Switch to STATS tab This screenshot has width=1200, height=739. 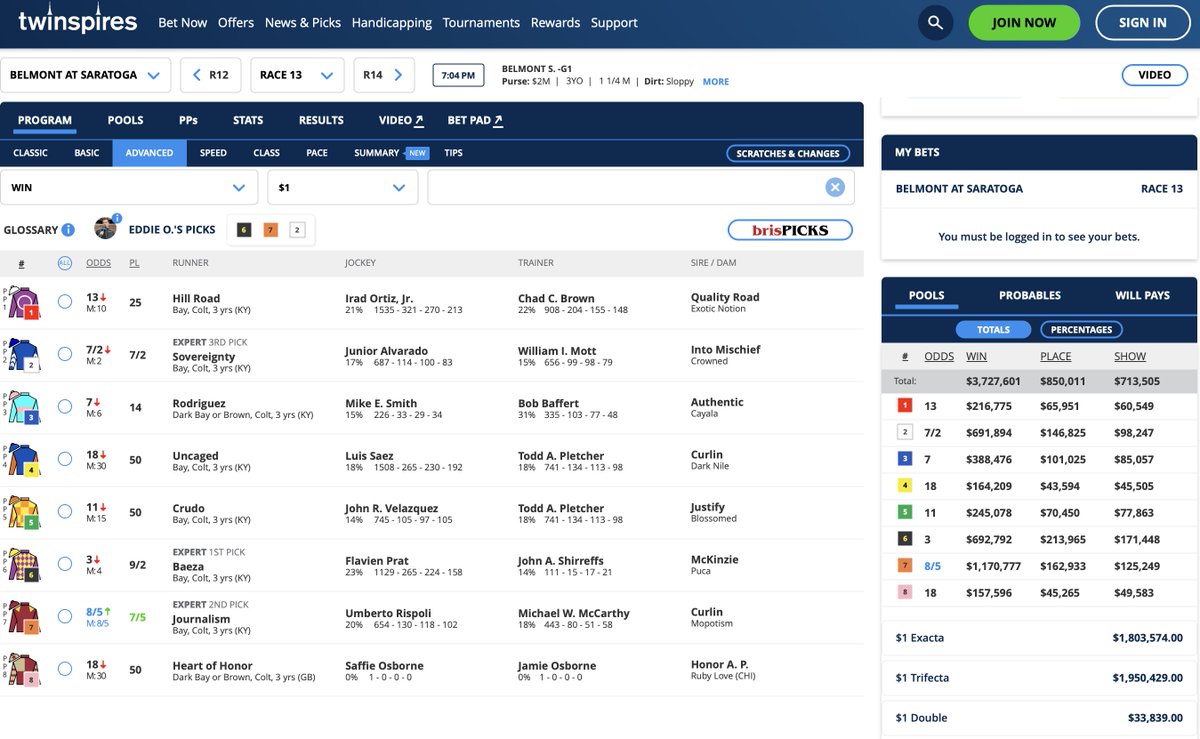click(248, 120)
